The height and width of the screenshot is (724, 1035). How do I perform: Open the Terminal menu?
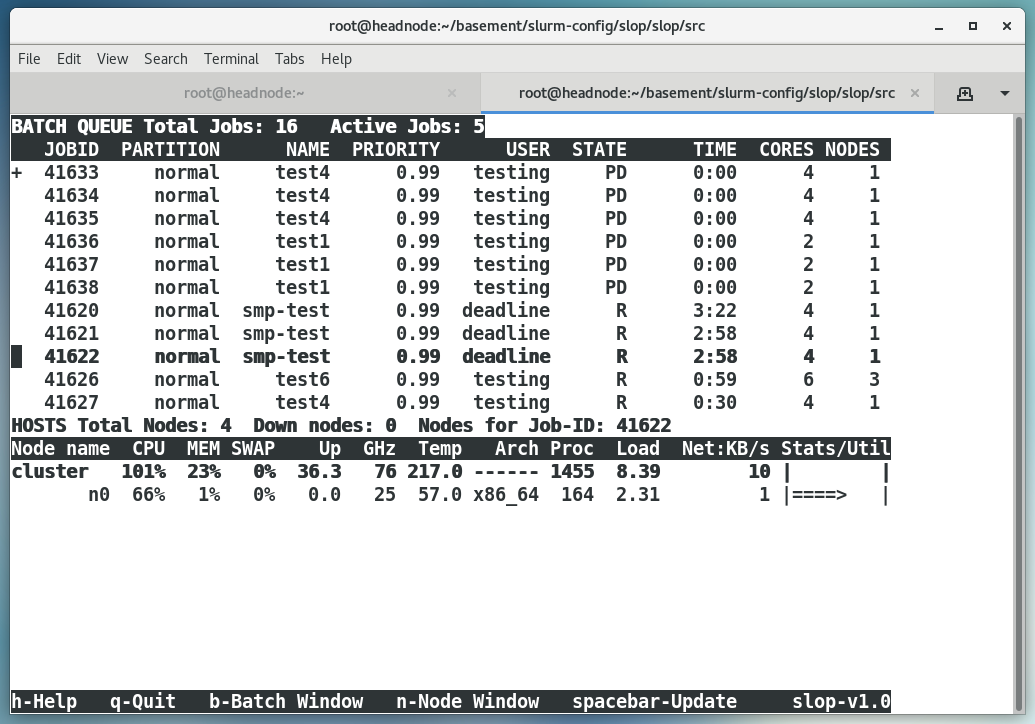[231, 59]
